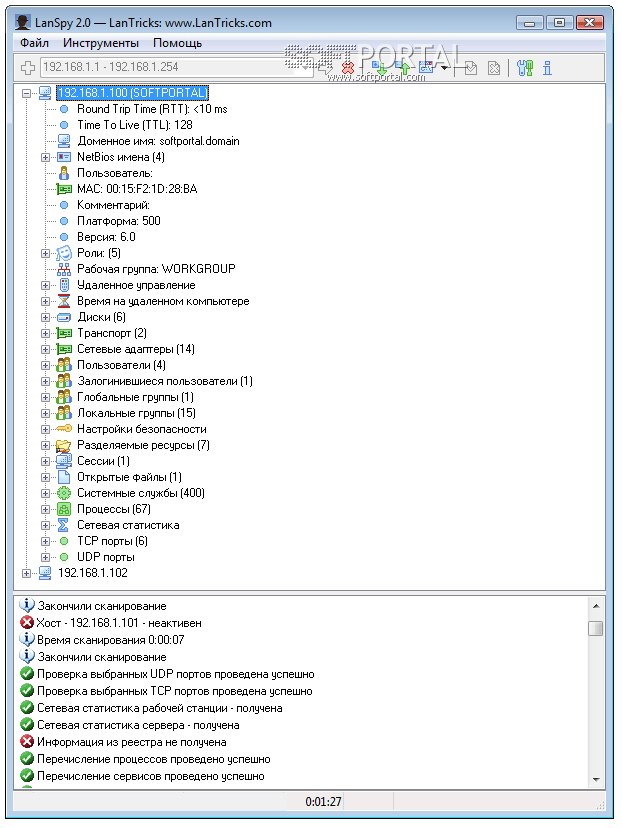
Task: Open the Файл menu
Action: coord(34,43)
